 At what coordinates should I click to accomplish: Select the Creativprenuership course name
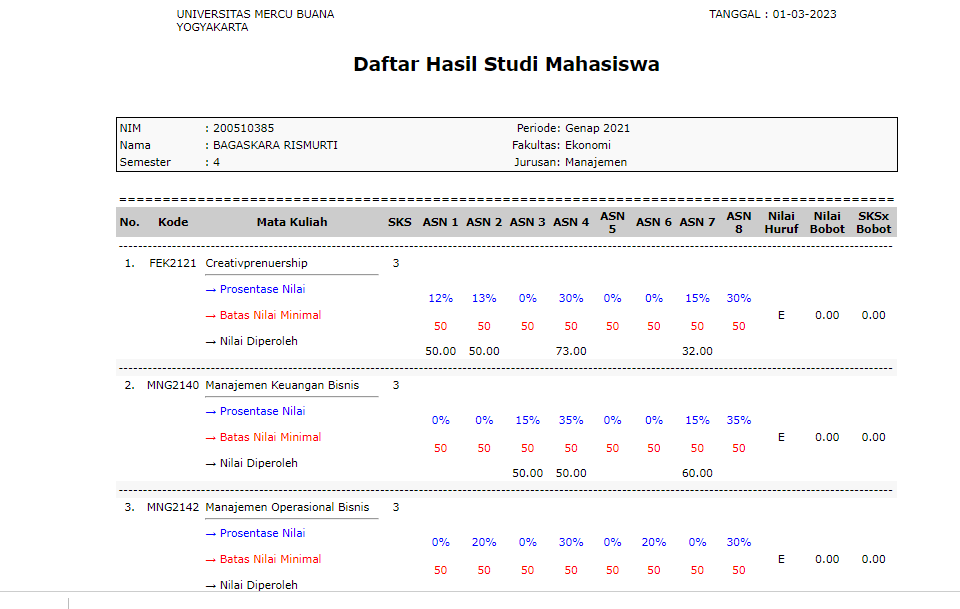(x=256, y=263)
